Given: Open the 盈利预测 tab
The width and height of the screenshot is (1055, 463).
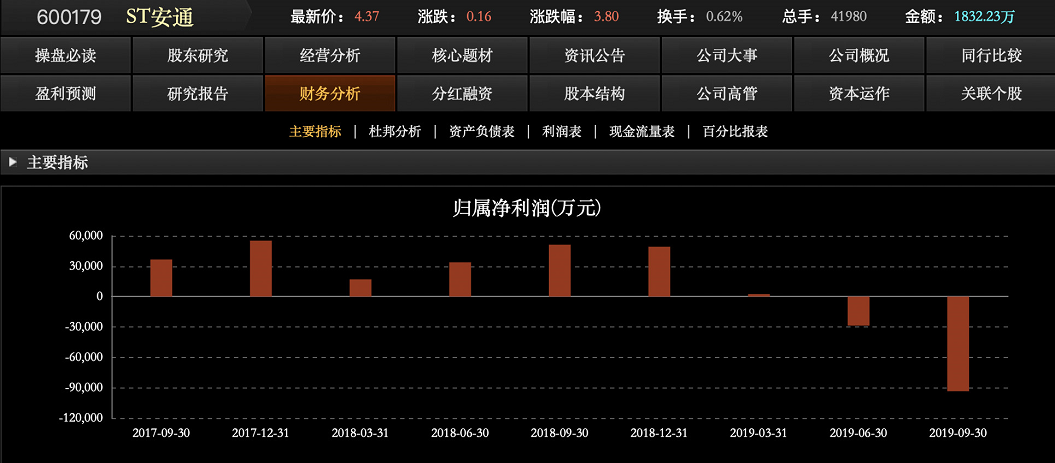Looking at the screenshot, I should coord(66,94).
